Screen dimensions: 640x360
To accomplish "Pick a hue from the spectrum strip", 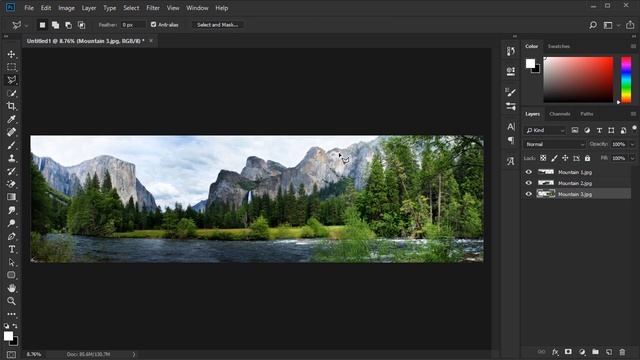I will 626,80.
